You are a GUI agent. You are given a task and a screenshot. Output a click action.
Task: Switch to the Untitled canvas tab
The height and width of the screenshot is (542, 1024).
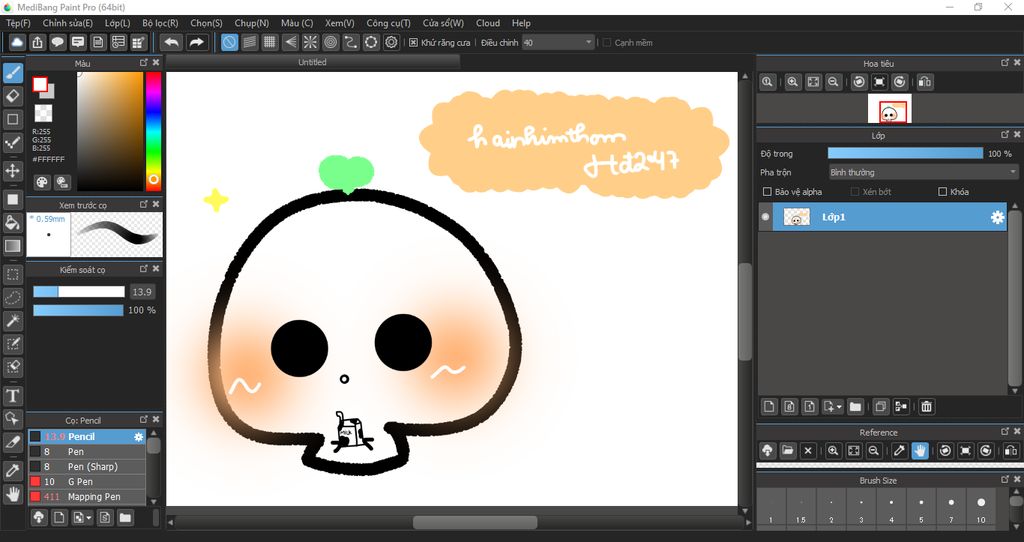point(312,62)
